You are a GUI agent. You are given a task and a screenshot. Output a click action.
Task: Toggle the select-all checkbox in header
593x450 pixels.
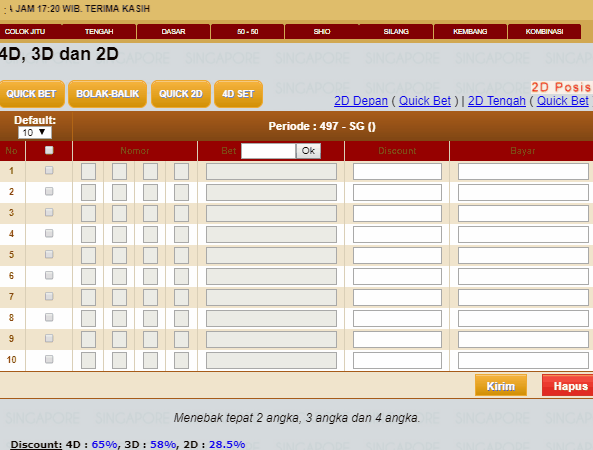pyautogui.click(x=49, y=150)
